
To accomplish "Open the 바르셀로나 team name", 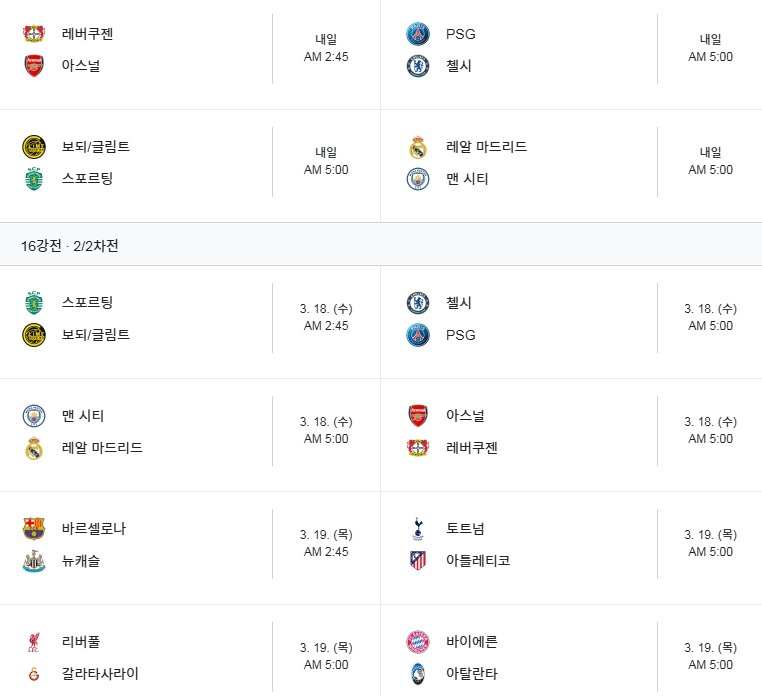I will tap(94, 529).
